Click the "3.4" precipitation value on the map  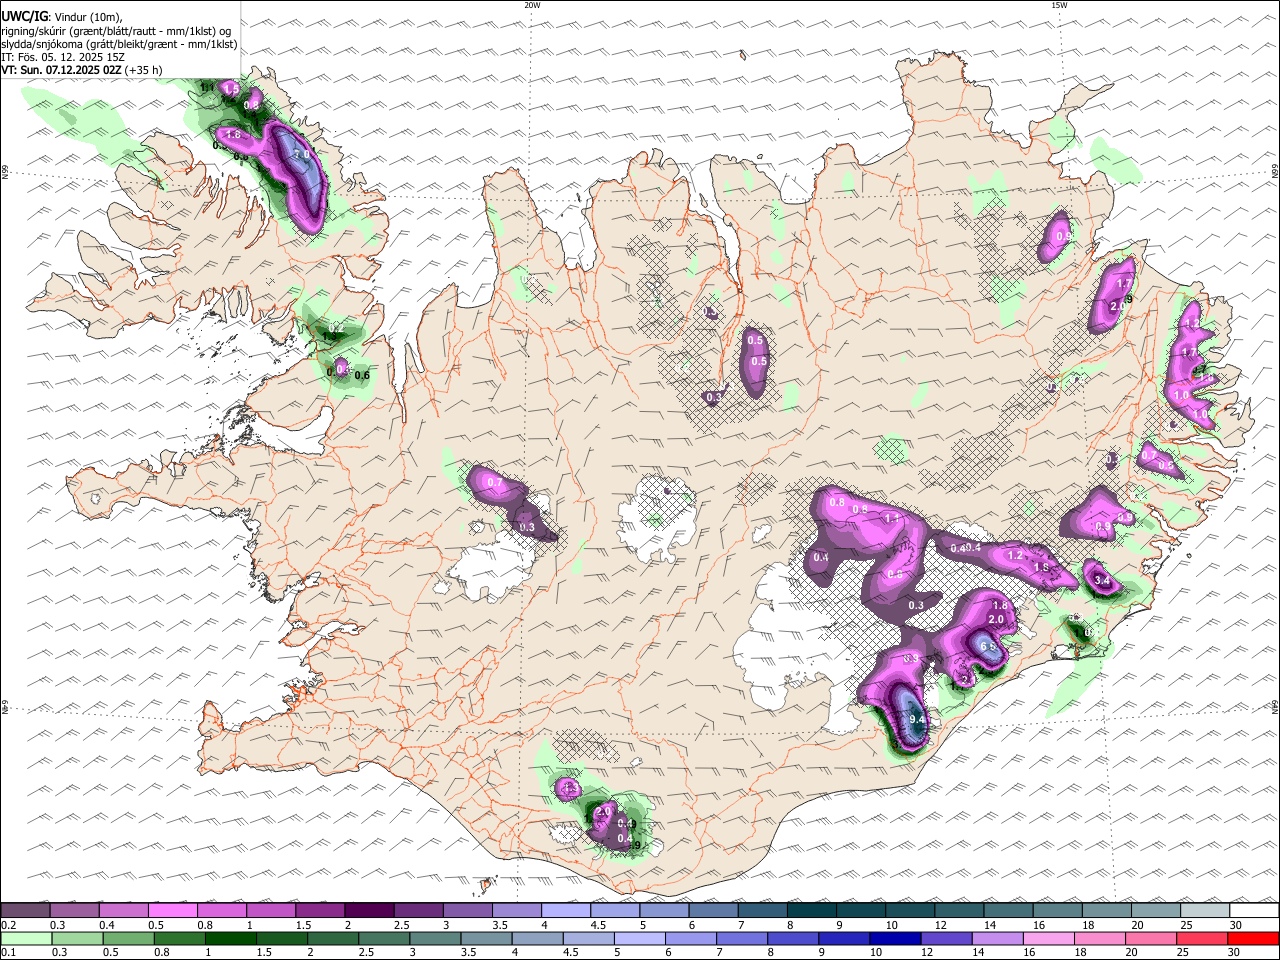tap(1103, 580)
